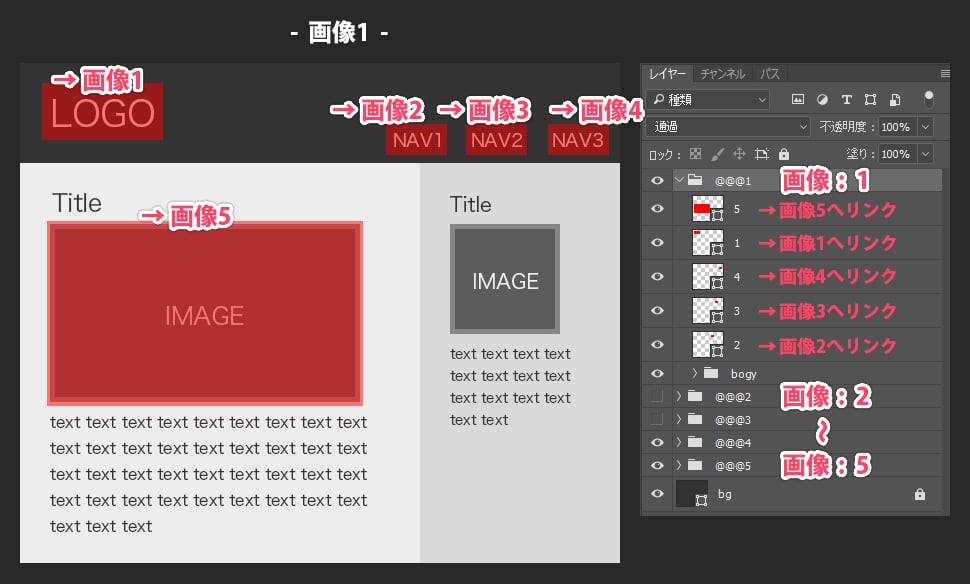
Task: Open the 種類 filter type dropdown
Action: (x=708, y=100)
